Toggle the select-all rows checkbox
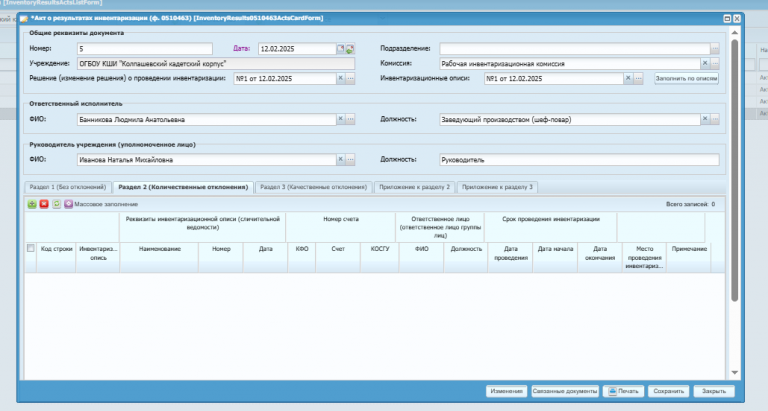 coord(30,248)
